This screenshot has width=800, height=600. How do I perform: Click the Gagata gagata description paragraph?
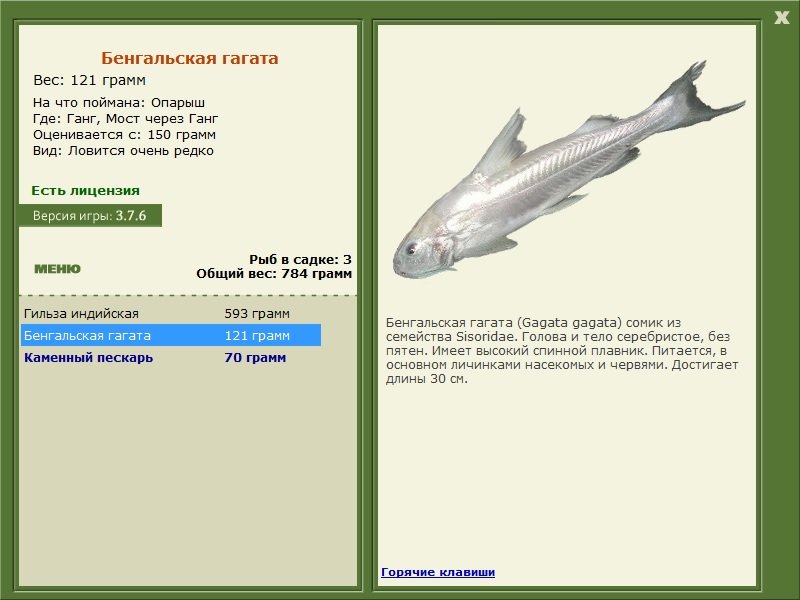562,351
